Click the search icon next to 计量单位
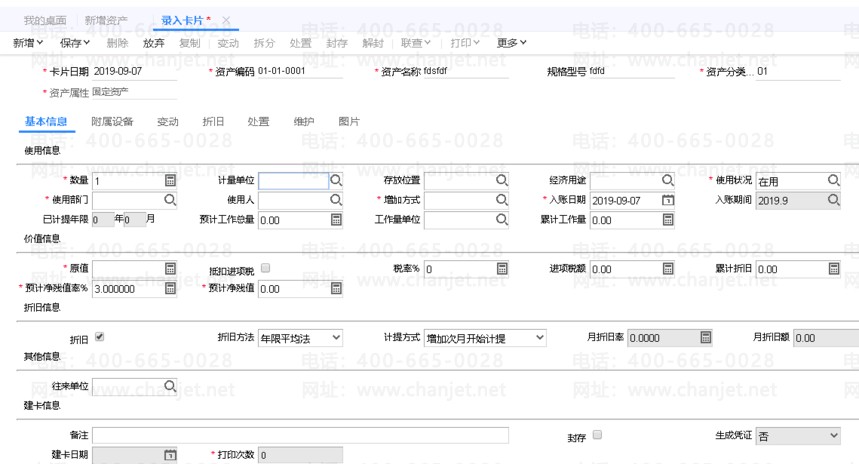The width and height of the screenshot is (859, 464). click(337, 180)
